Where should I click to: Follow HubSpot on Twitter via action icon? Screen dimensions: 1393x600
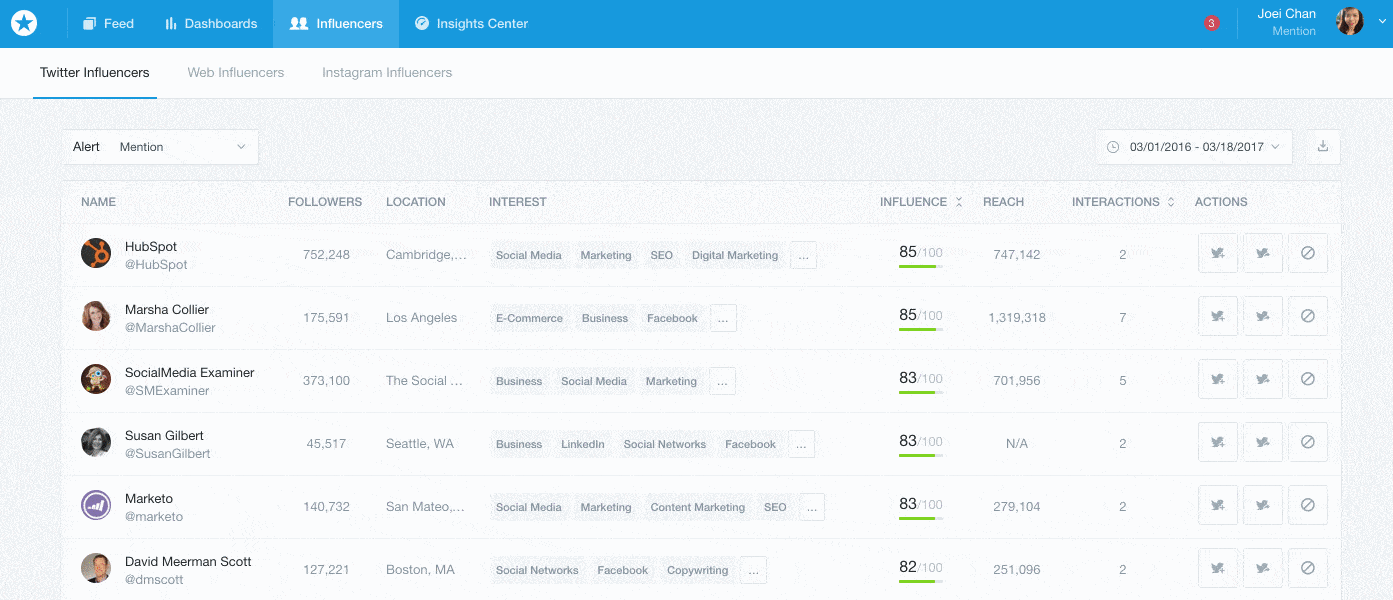click(x=1217, y=252)
